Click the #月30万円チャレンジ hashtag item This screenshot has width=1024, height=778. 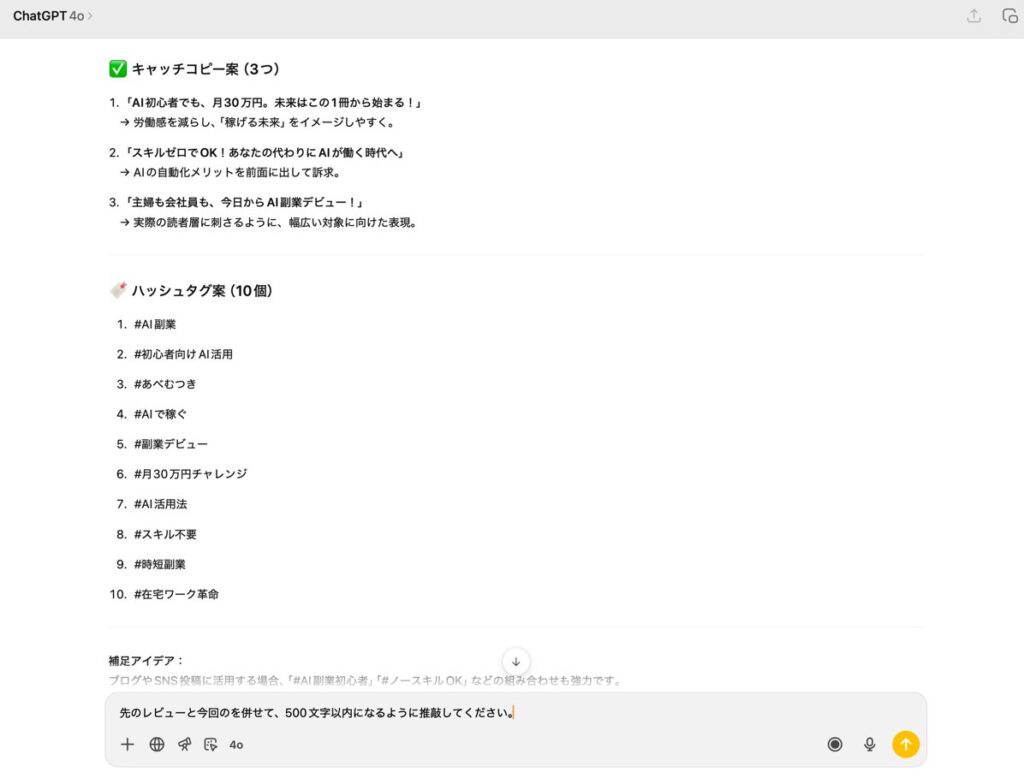tap(189, 474)
